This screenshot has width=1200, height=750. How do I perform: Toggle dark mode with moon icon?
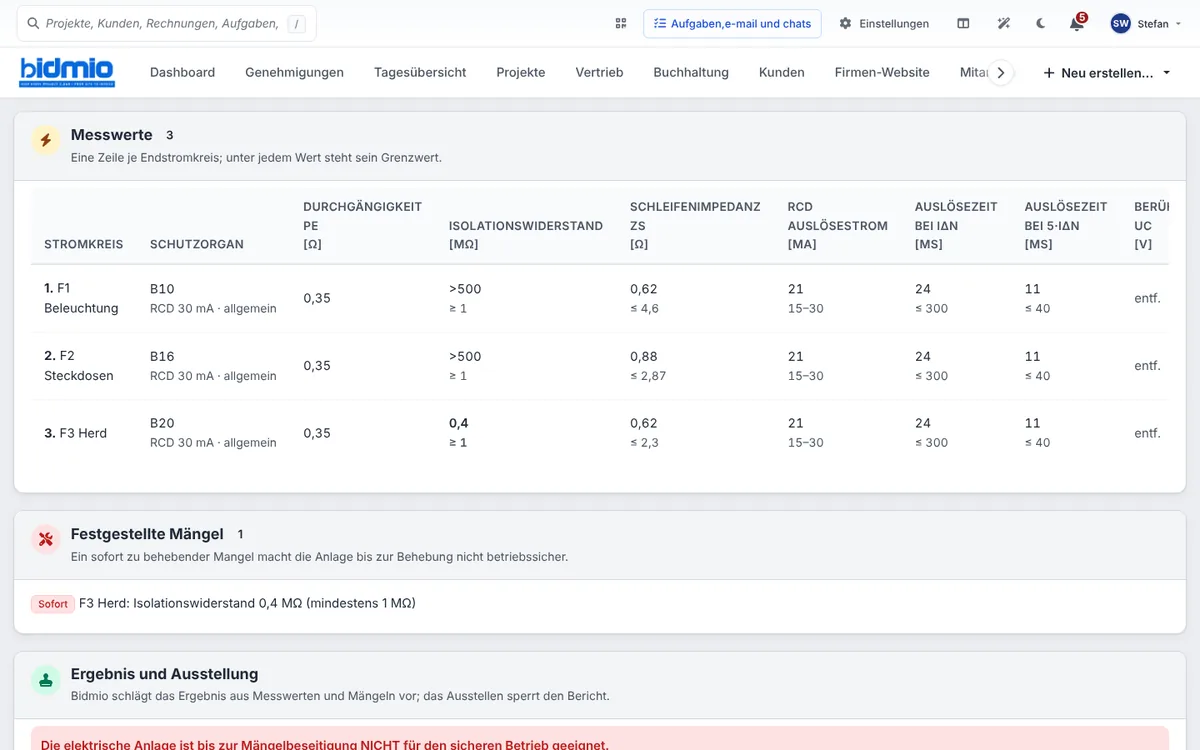coord(1041,23)
